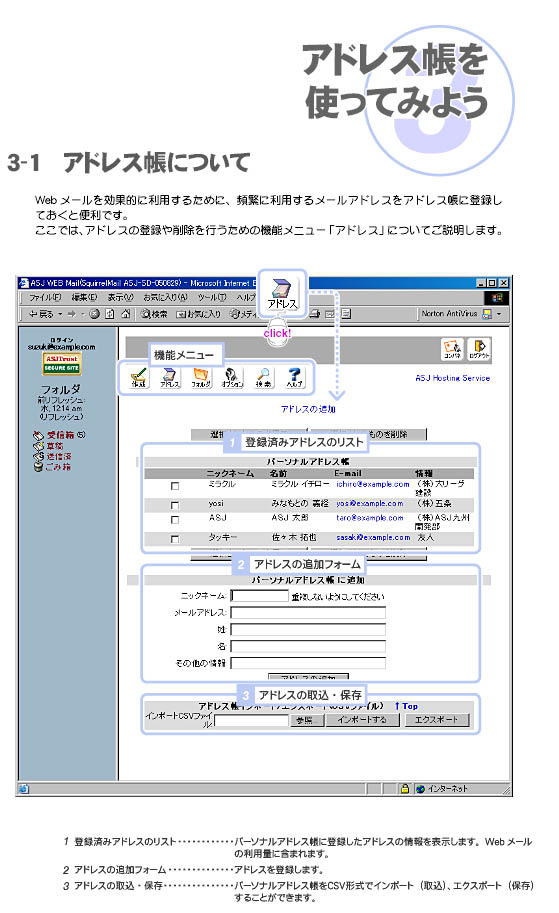Open the ツール menu
This screenshot has width=559, height=913.
pyautogui.click(x=212, y=298)
